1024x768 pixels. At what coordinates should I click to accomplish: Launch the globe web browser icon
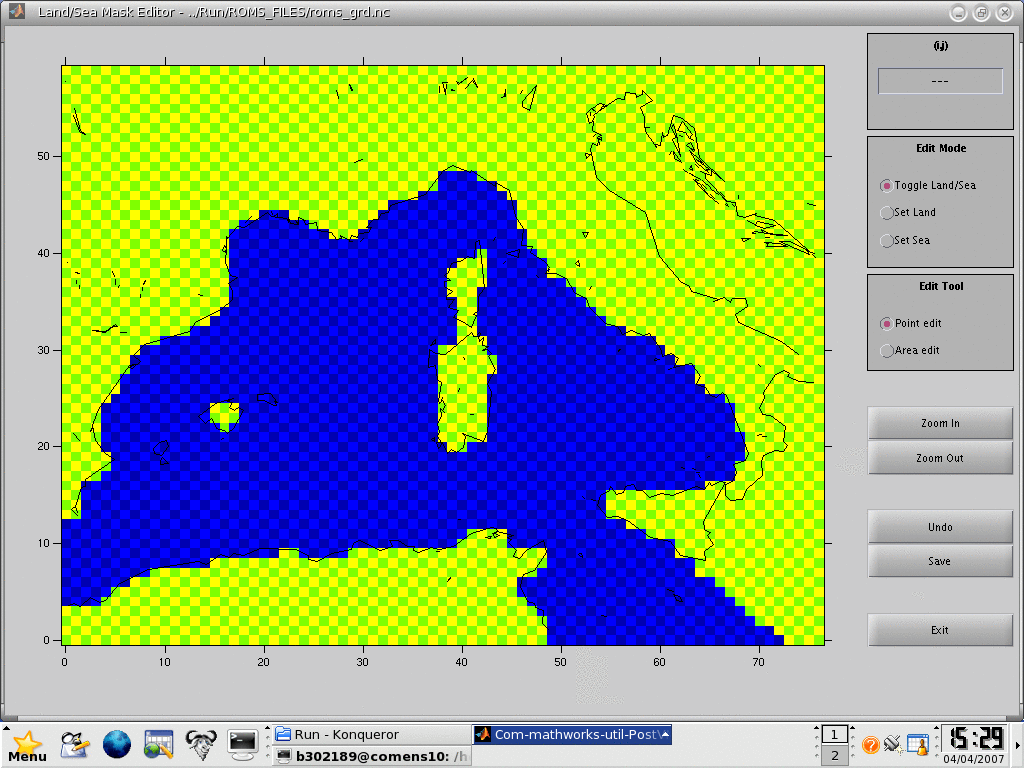tap(117, 744)
